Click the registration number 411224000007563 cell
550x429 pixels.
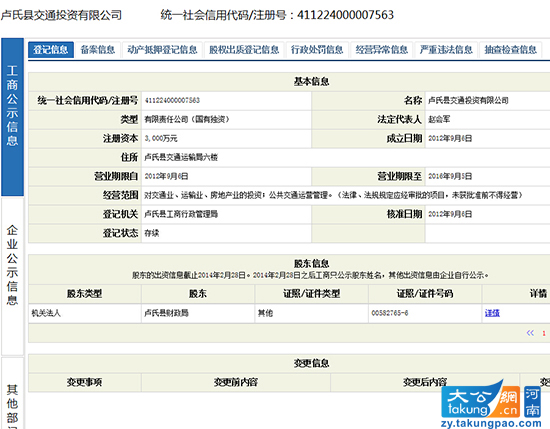point(226,100)
